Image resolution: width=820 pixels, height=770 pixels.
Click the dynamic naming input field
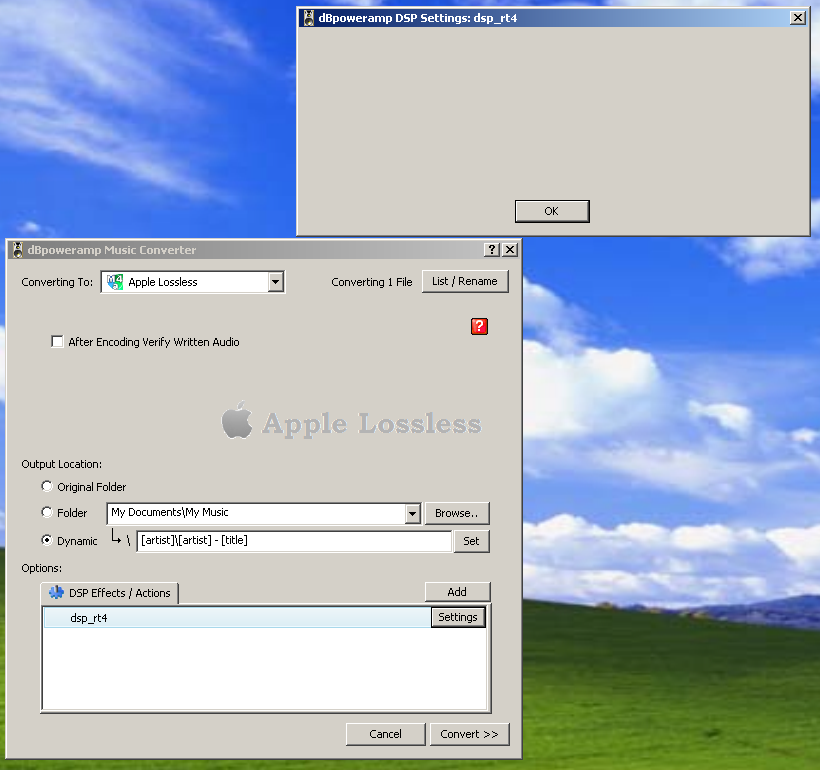point(294,541)
